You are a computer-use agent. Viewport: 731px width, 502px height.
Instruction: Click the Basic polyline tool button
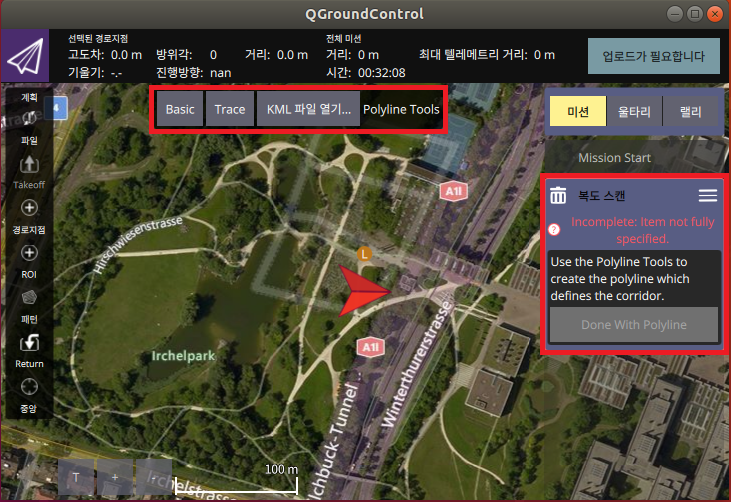click(x=180, y=109)
